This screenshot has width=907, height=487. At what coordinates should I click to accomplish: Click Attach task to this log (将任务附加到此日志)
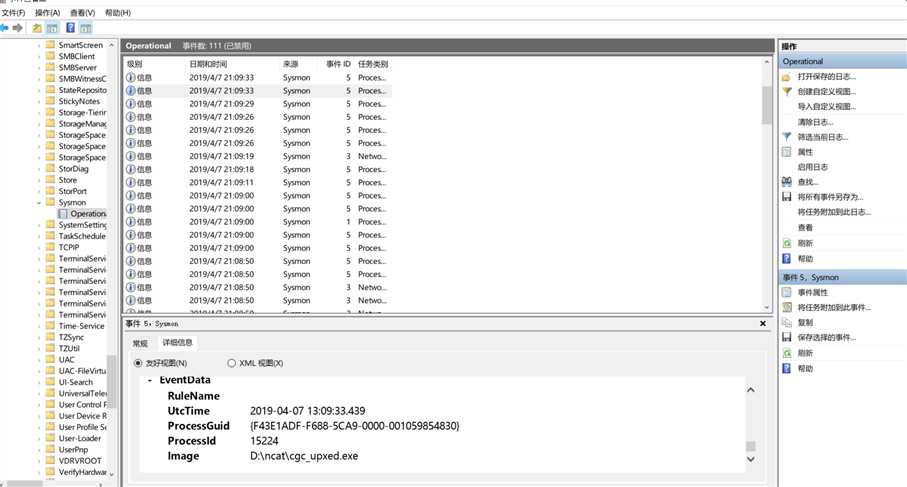pyautogui.click(x=834, y=212)
